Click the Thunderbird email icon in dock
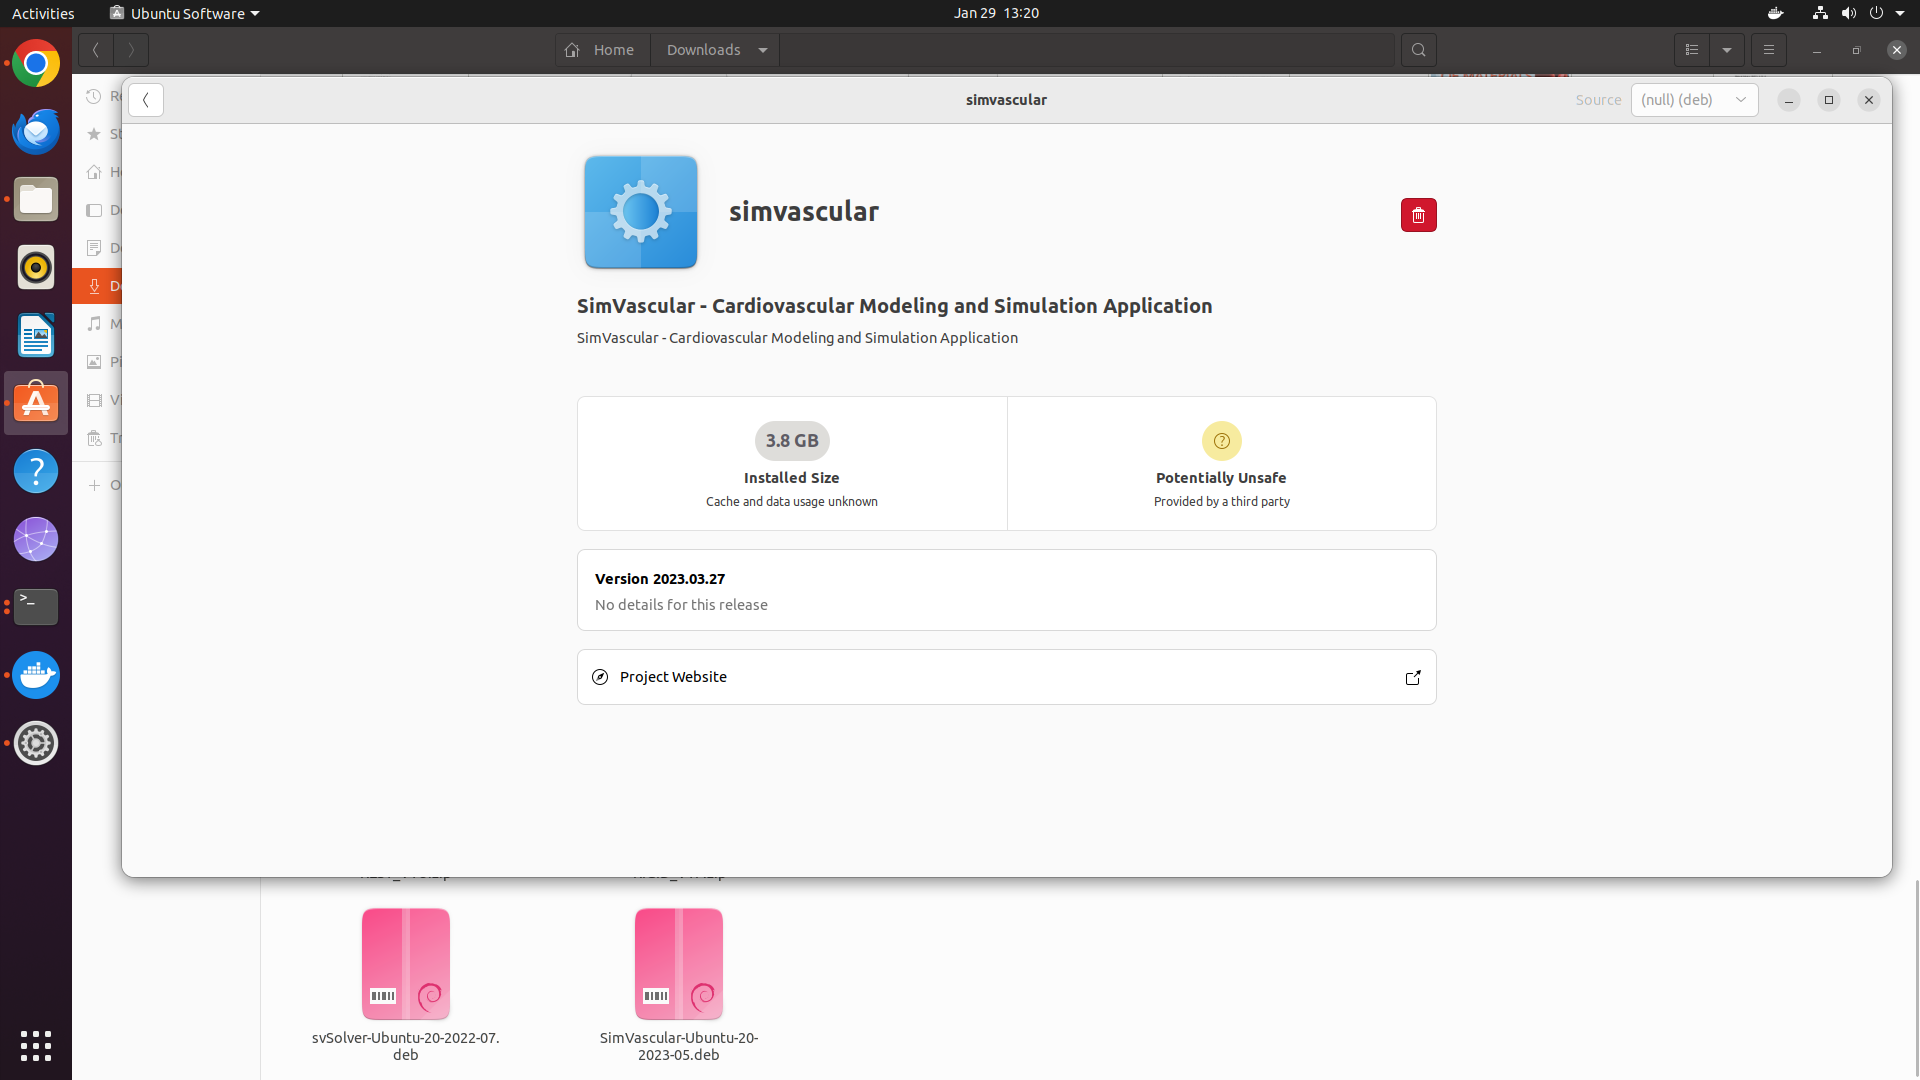The width and height of the screenshot is (1920, 1080). click(36, 131)
